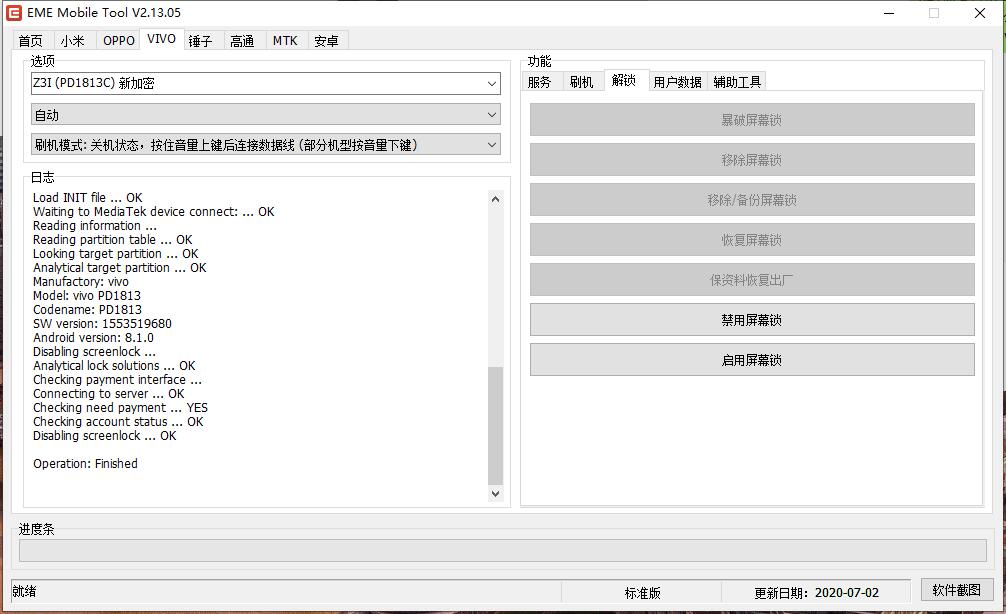Click the 保资料恢复出厂 button
1006x614 pixels.
752,280
